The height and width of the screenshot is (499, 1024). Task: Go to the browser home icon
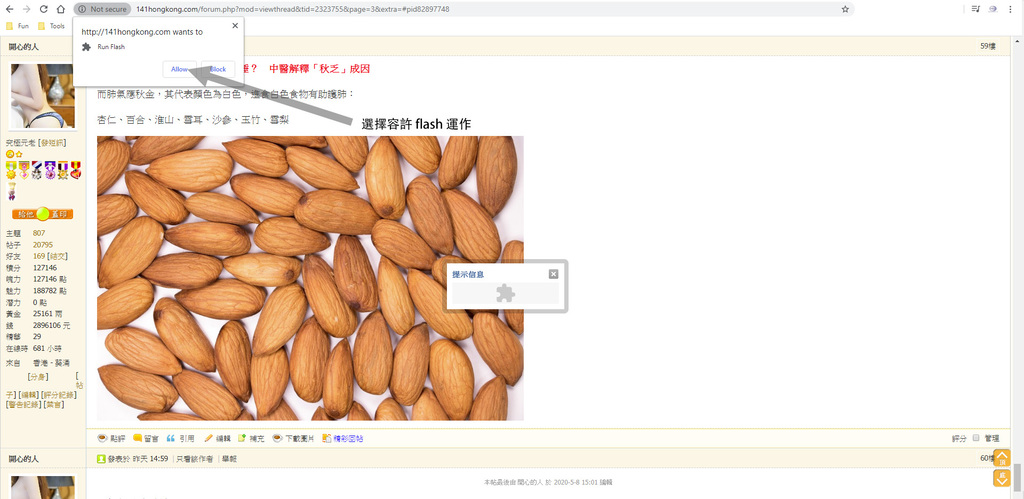tap(60, 9)
